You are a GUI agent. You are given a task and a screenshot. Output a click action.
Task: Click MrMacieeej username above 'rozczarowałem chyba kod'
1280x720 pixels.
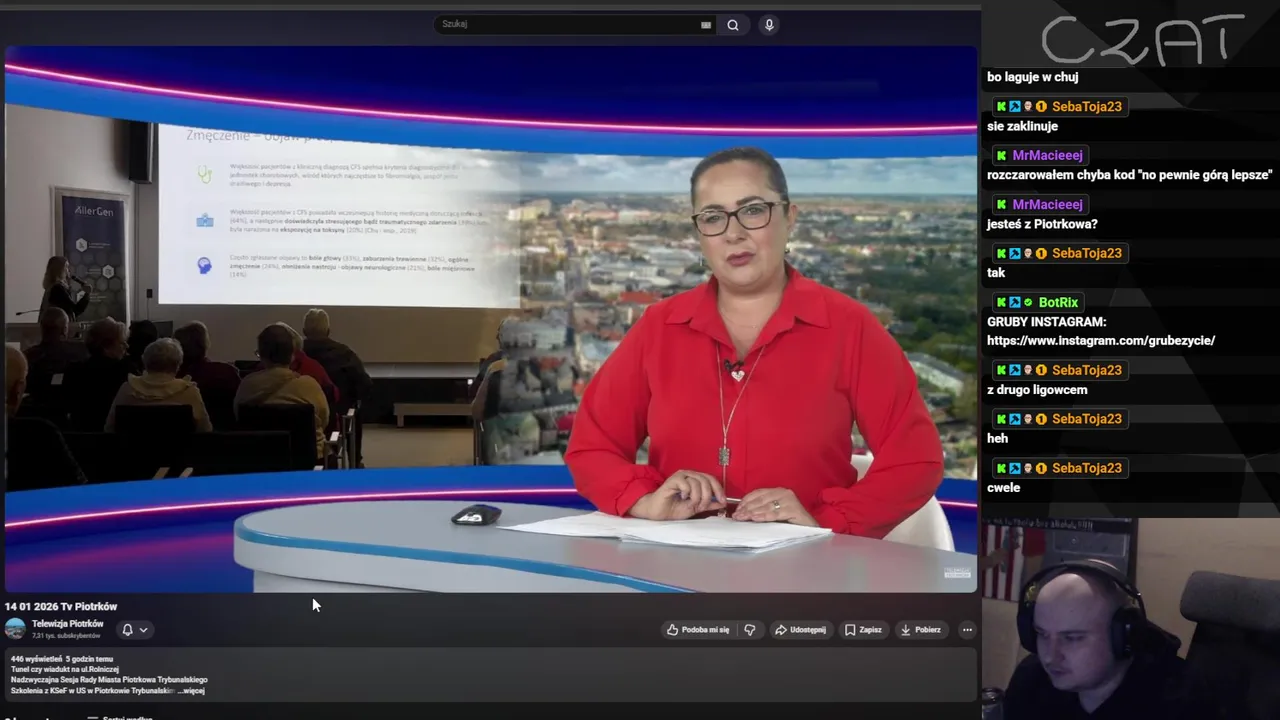[1047, 155]
